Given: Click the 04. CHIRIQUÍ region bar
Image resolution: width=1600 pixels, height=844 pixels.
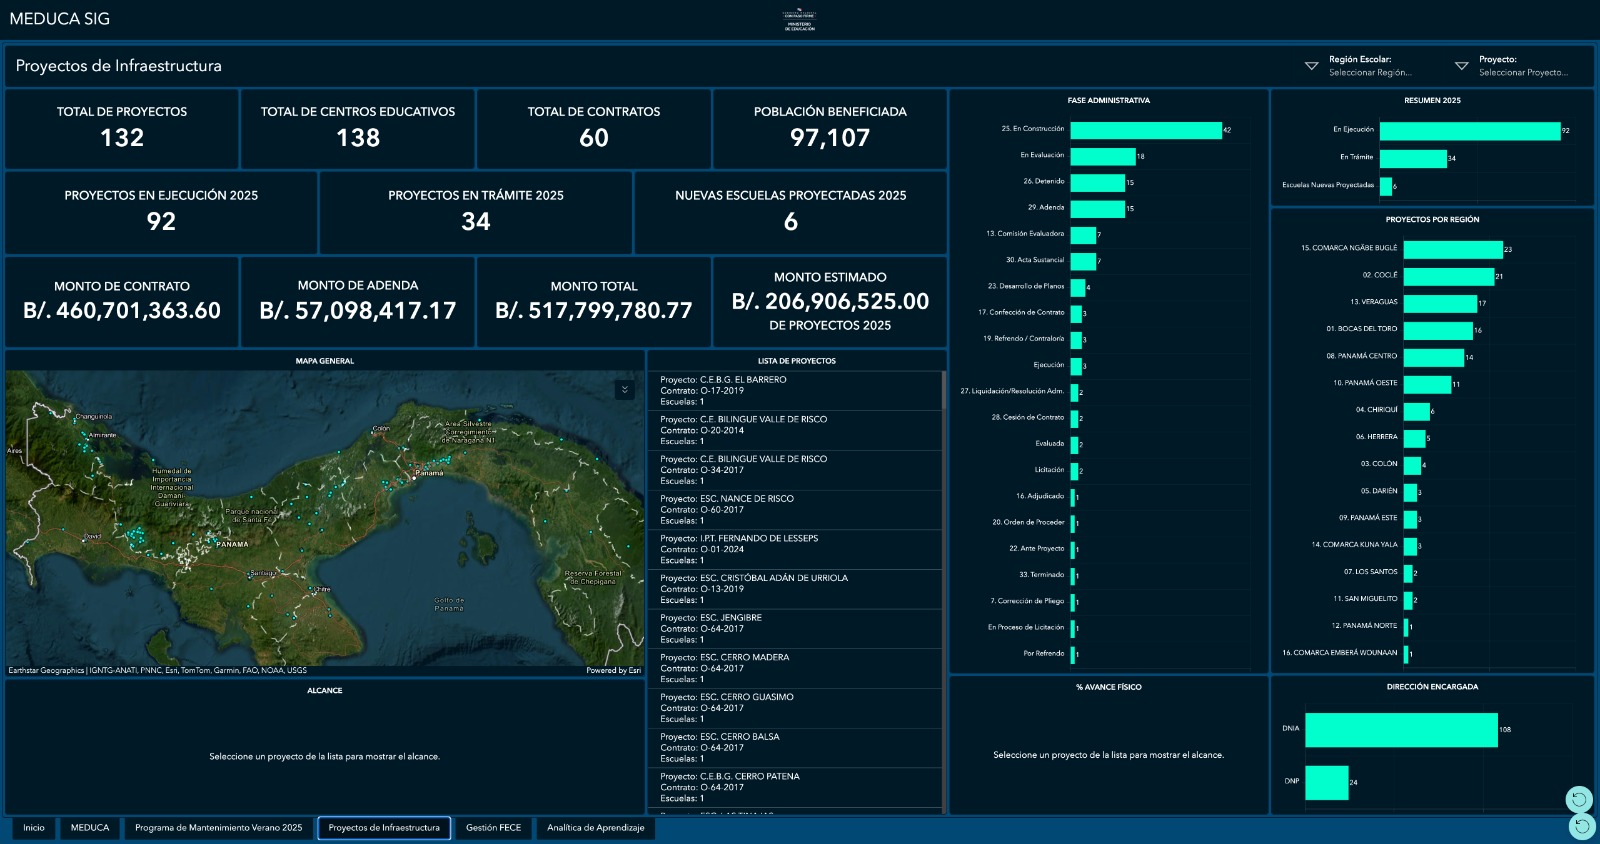Looking at the screenshot, I should pos(1417,411).
